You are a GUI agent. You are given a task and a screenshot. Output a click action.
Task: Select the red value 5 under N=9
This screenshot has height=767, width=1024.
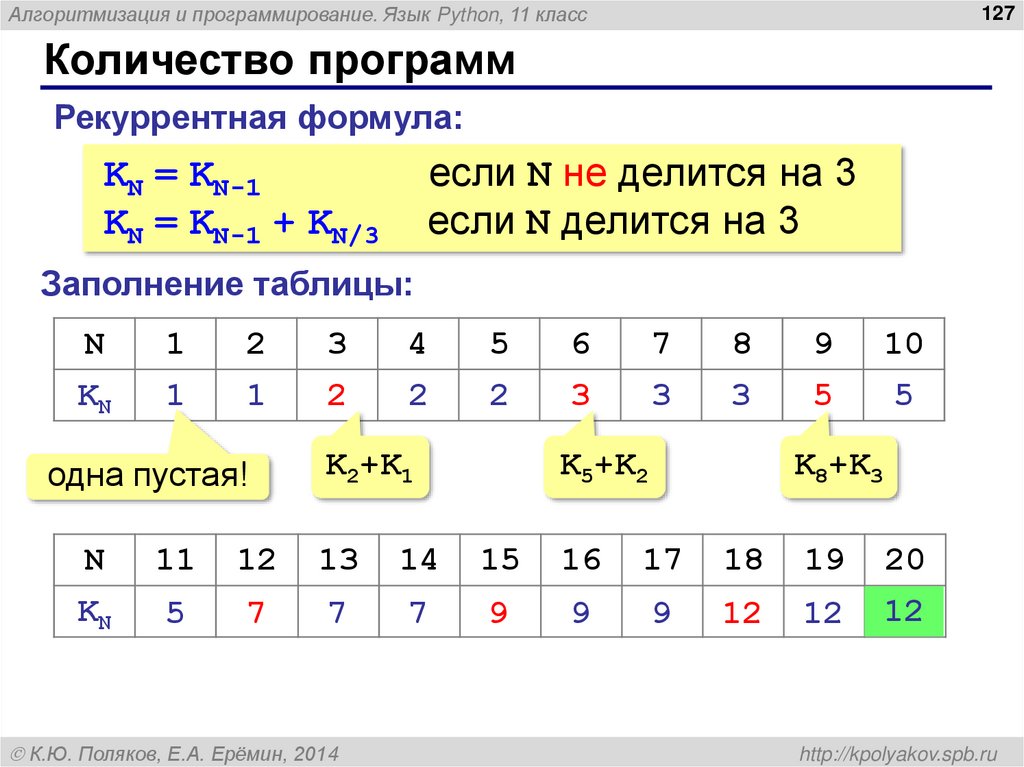(822, 393)
